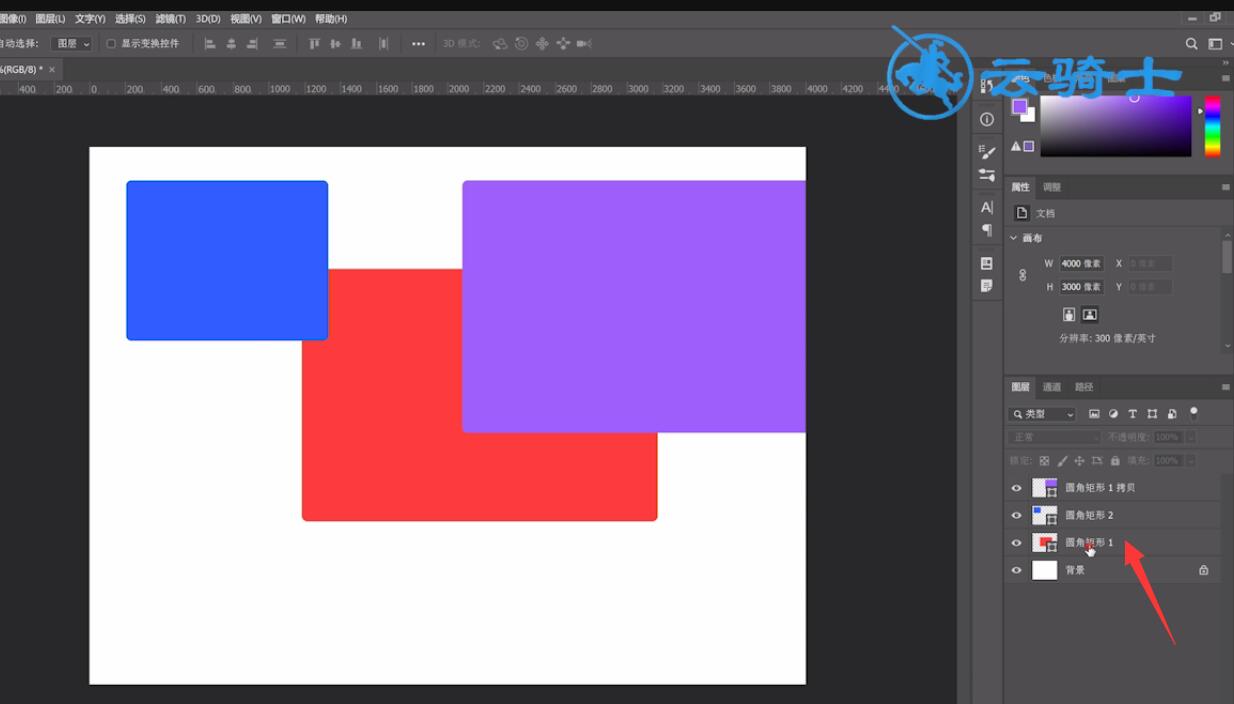Open the 类型 layer filter dropdown
This screenshot has height=704, width=1234.
(x=1042, y=414)
